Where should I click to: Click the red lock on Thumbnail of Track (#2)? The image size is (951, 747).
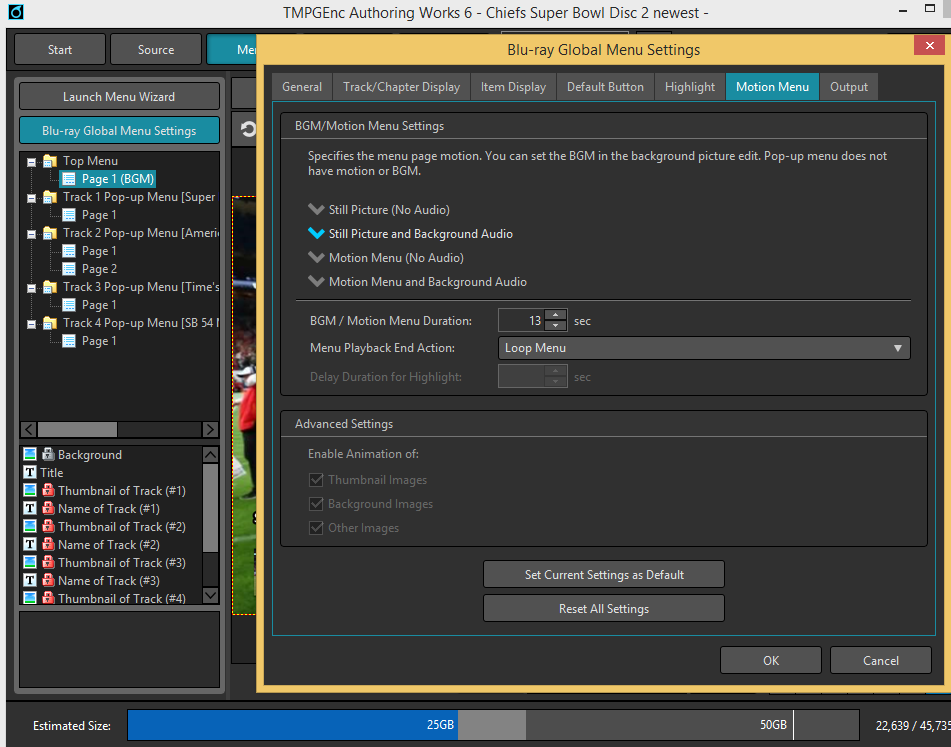coord(48,526)
